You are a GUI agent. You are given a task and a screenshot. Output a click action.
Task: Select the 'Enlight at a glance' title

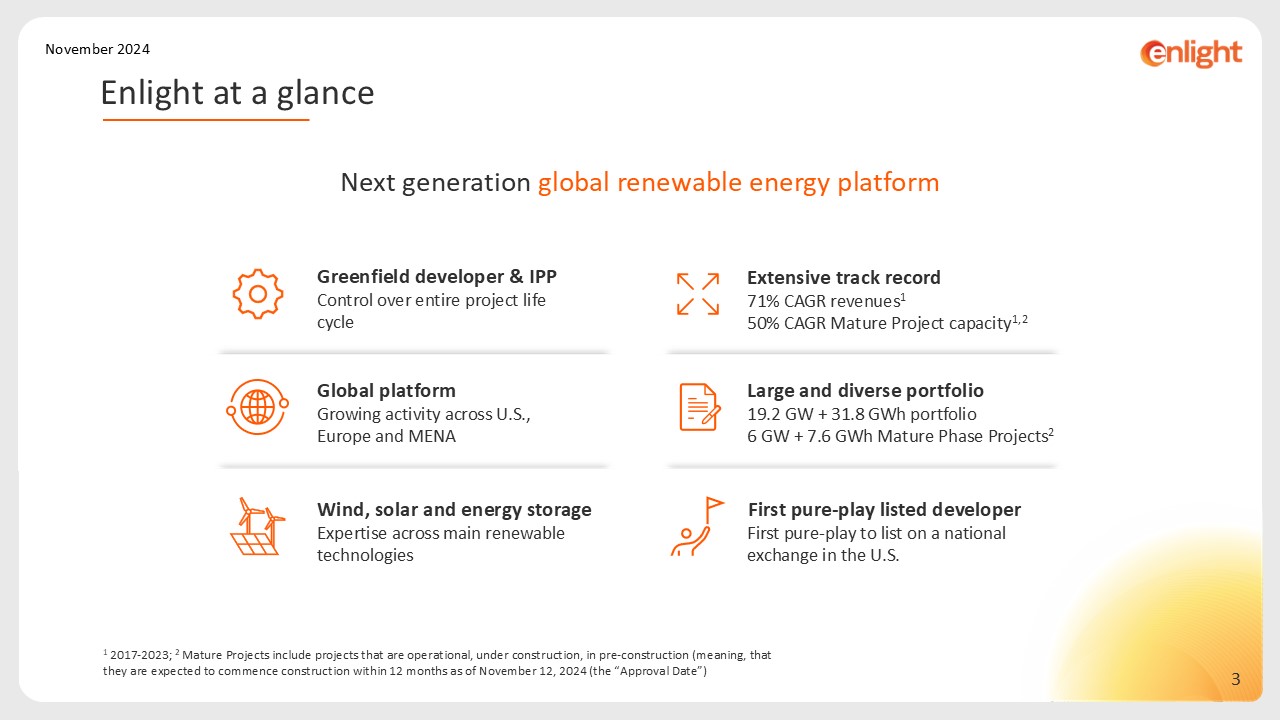tap(237, 93)
